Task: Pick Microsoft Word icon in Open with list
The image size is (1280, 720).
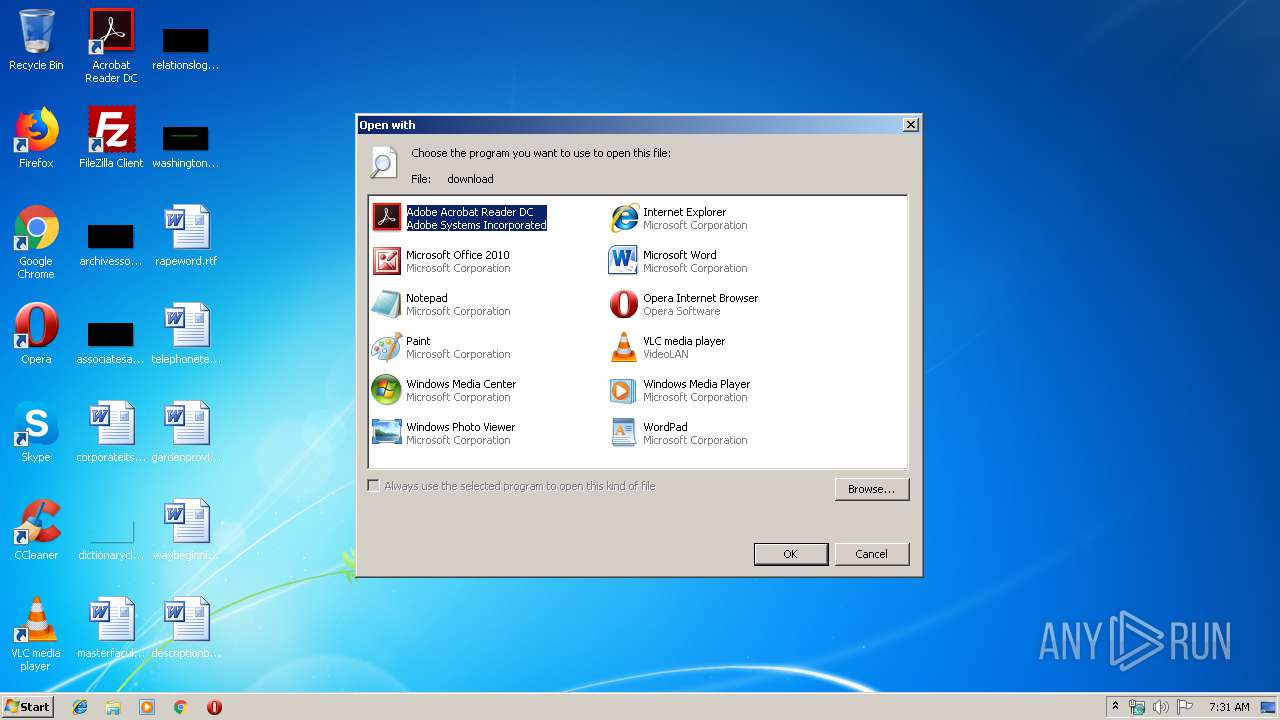Action: [624, 261]
